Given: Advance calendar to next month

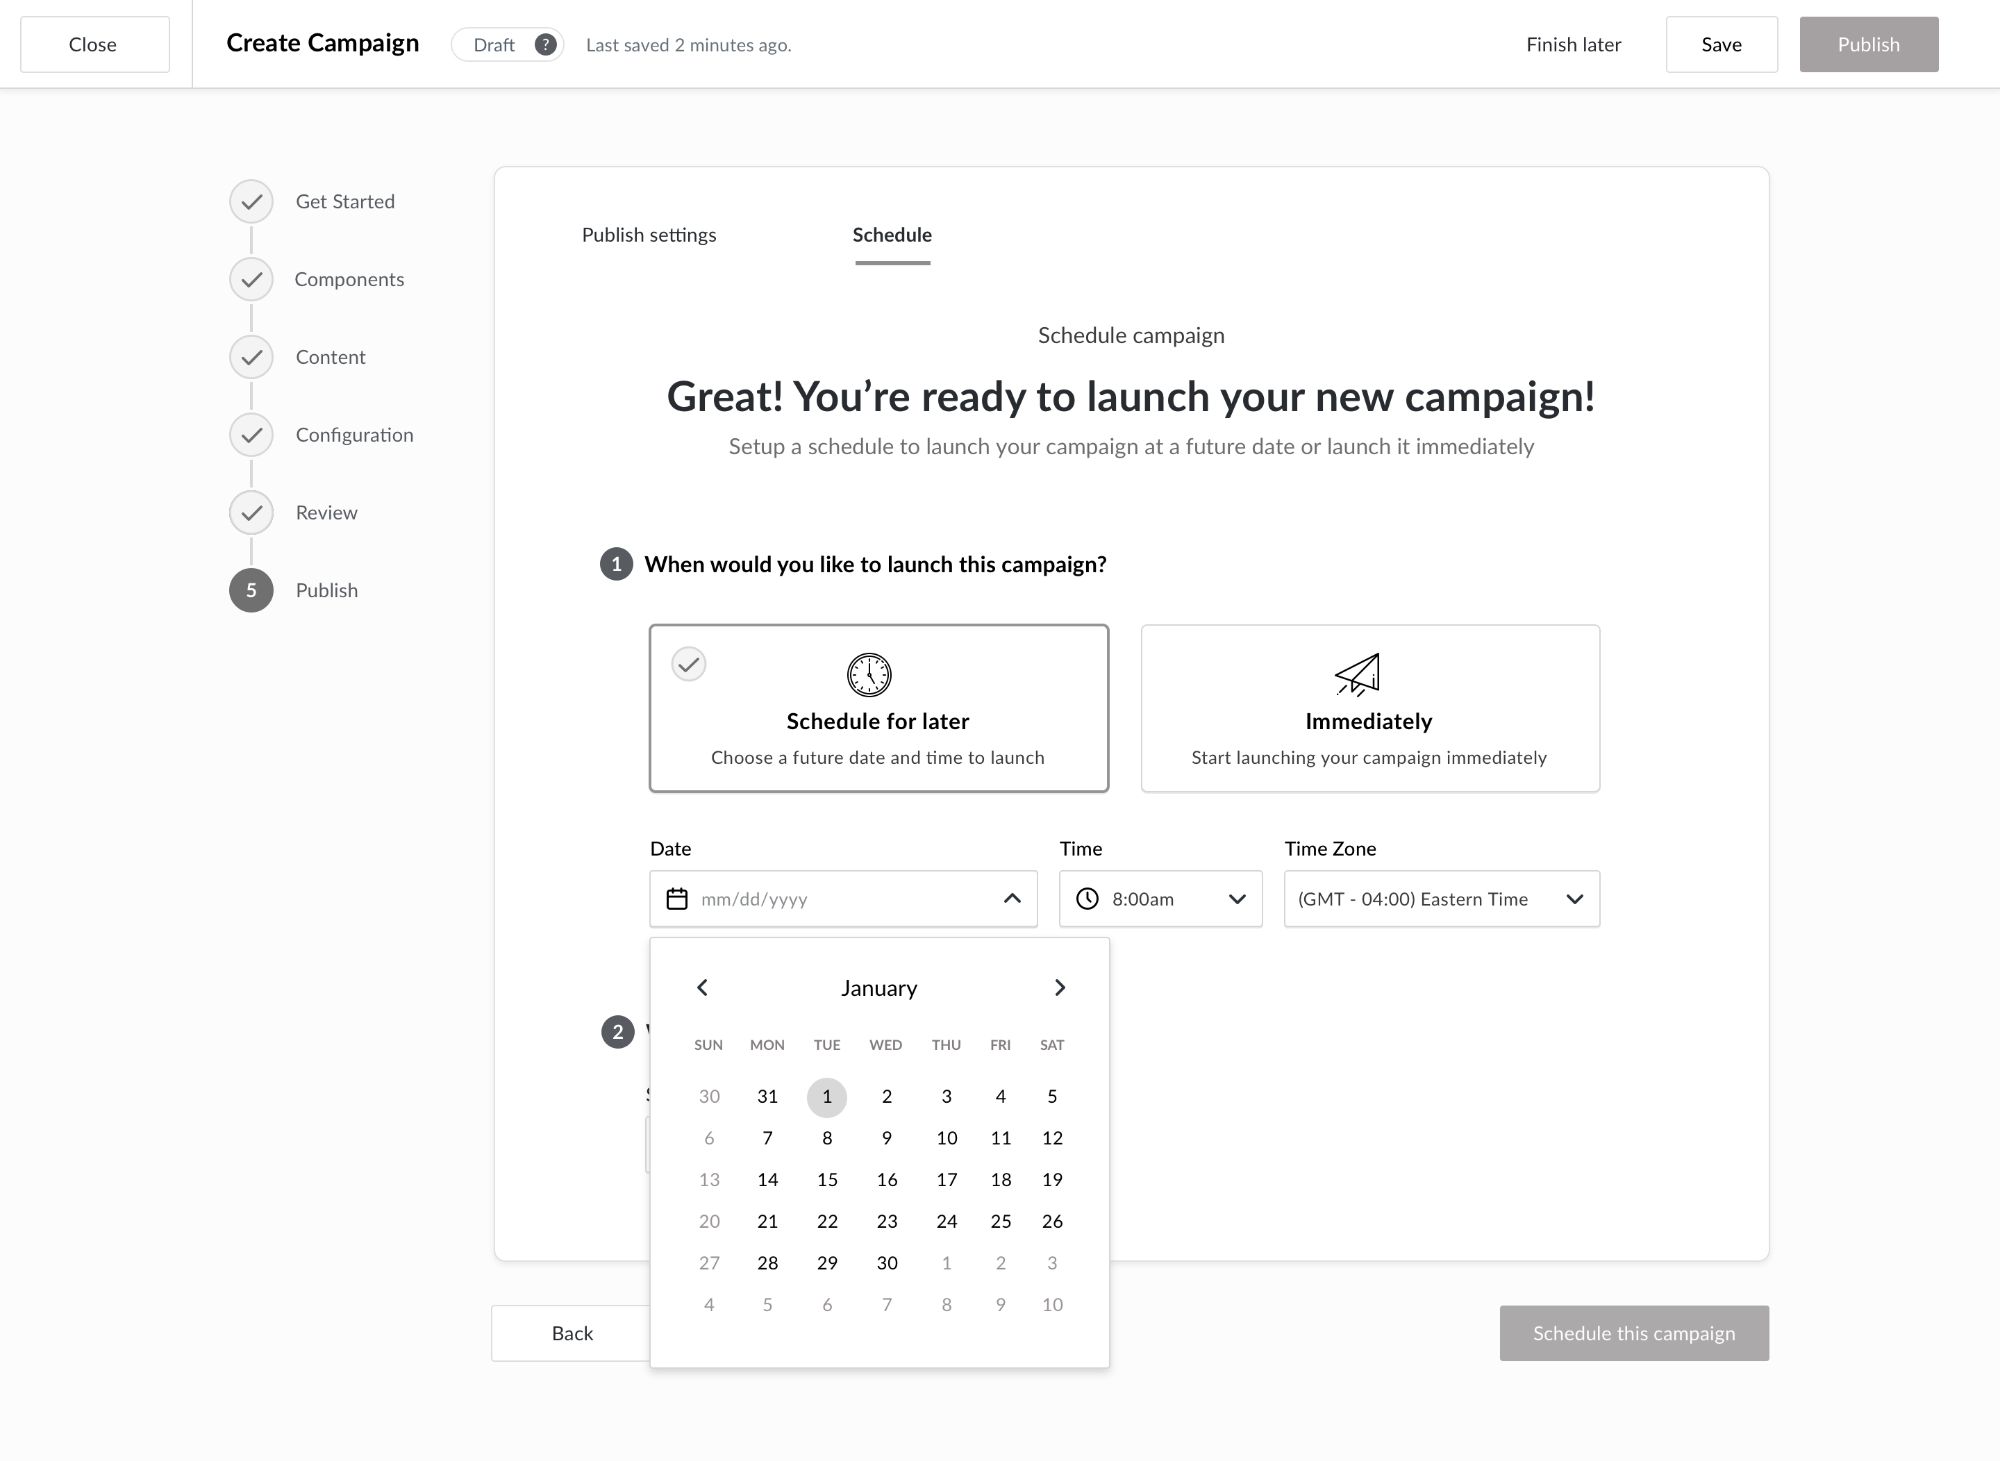Looking at the screenshot, I should click(1060, 988).
